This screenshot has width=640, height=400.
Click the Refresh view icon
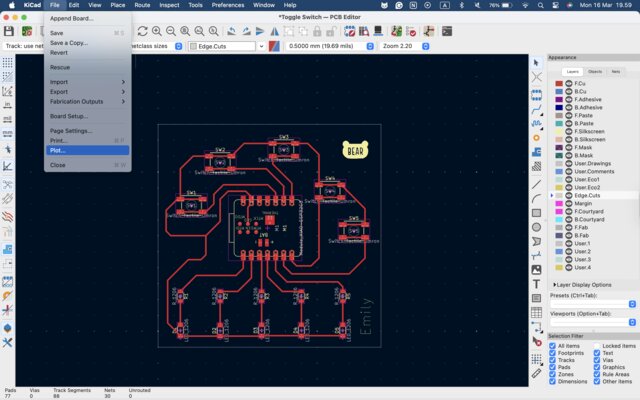coord(142,31)
